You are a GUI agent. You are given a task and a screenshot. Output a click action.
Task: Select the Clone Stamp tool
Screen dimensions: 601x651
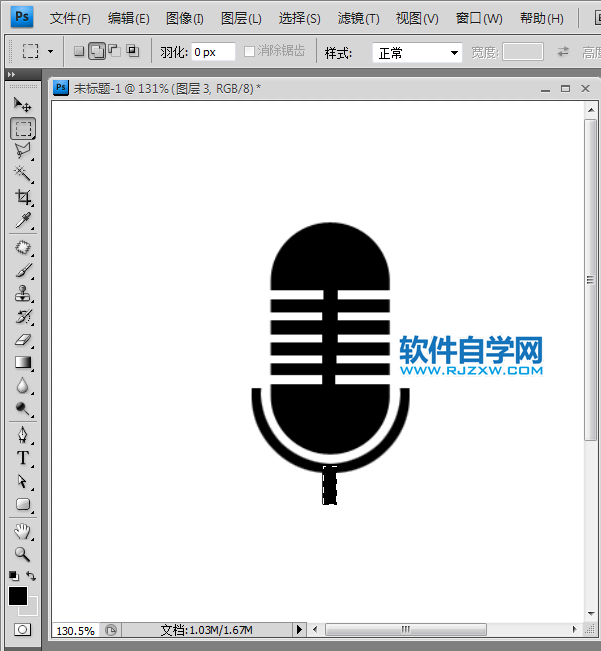(x=22, y=293)
